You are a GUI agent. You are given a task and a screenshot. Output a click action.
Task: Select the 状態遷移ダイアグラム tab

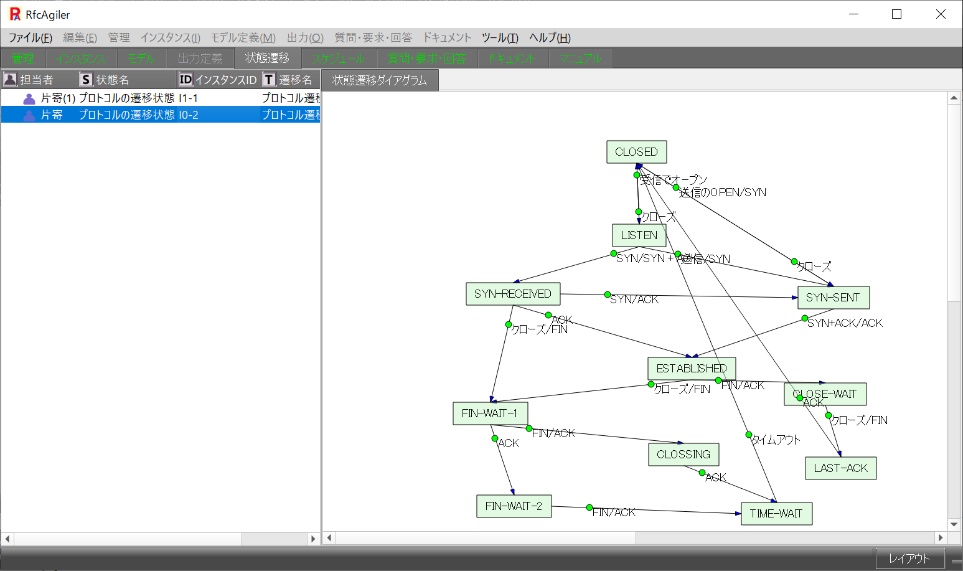click(x=379, y=79)
